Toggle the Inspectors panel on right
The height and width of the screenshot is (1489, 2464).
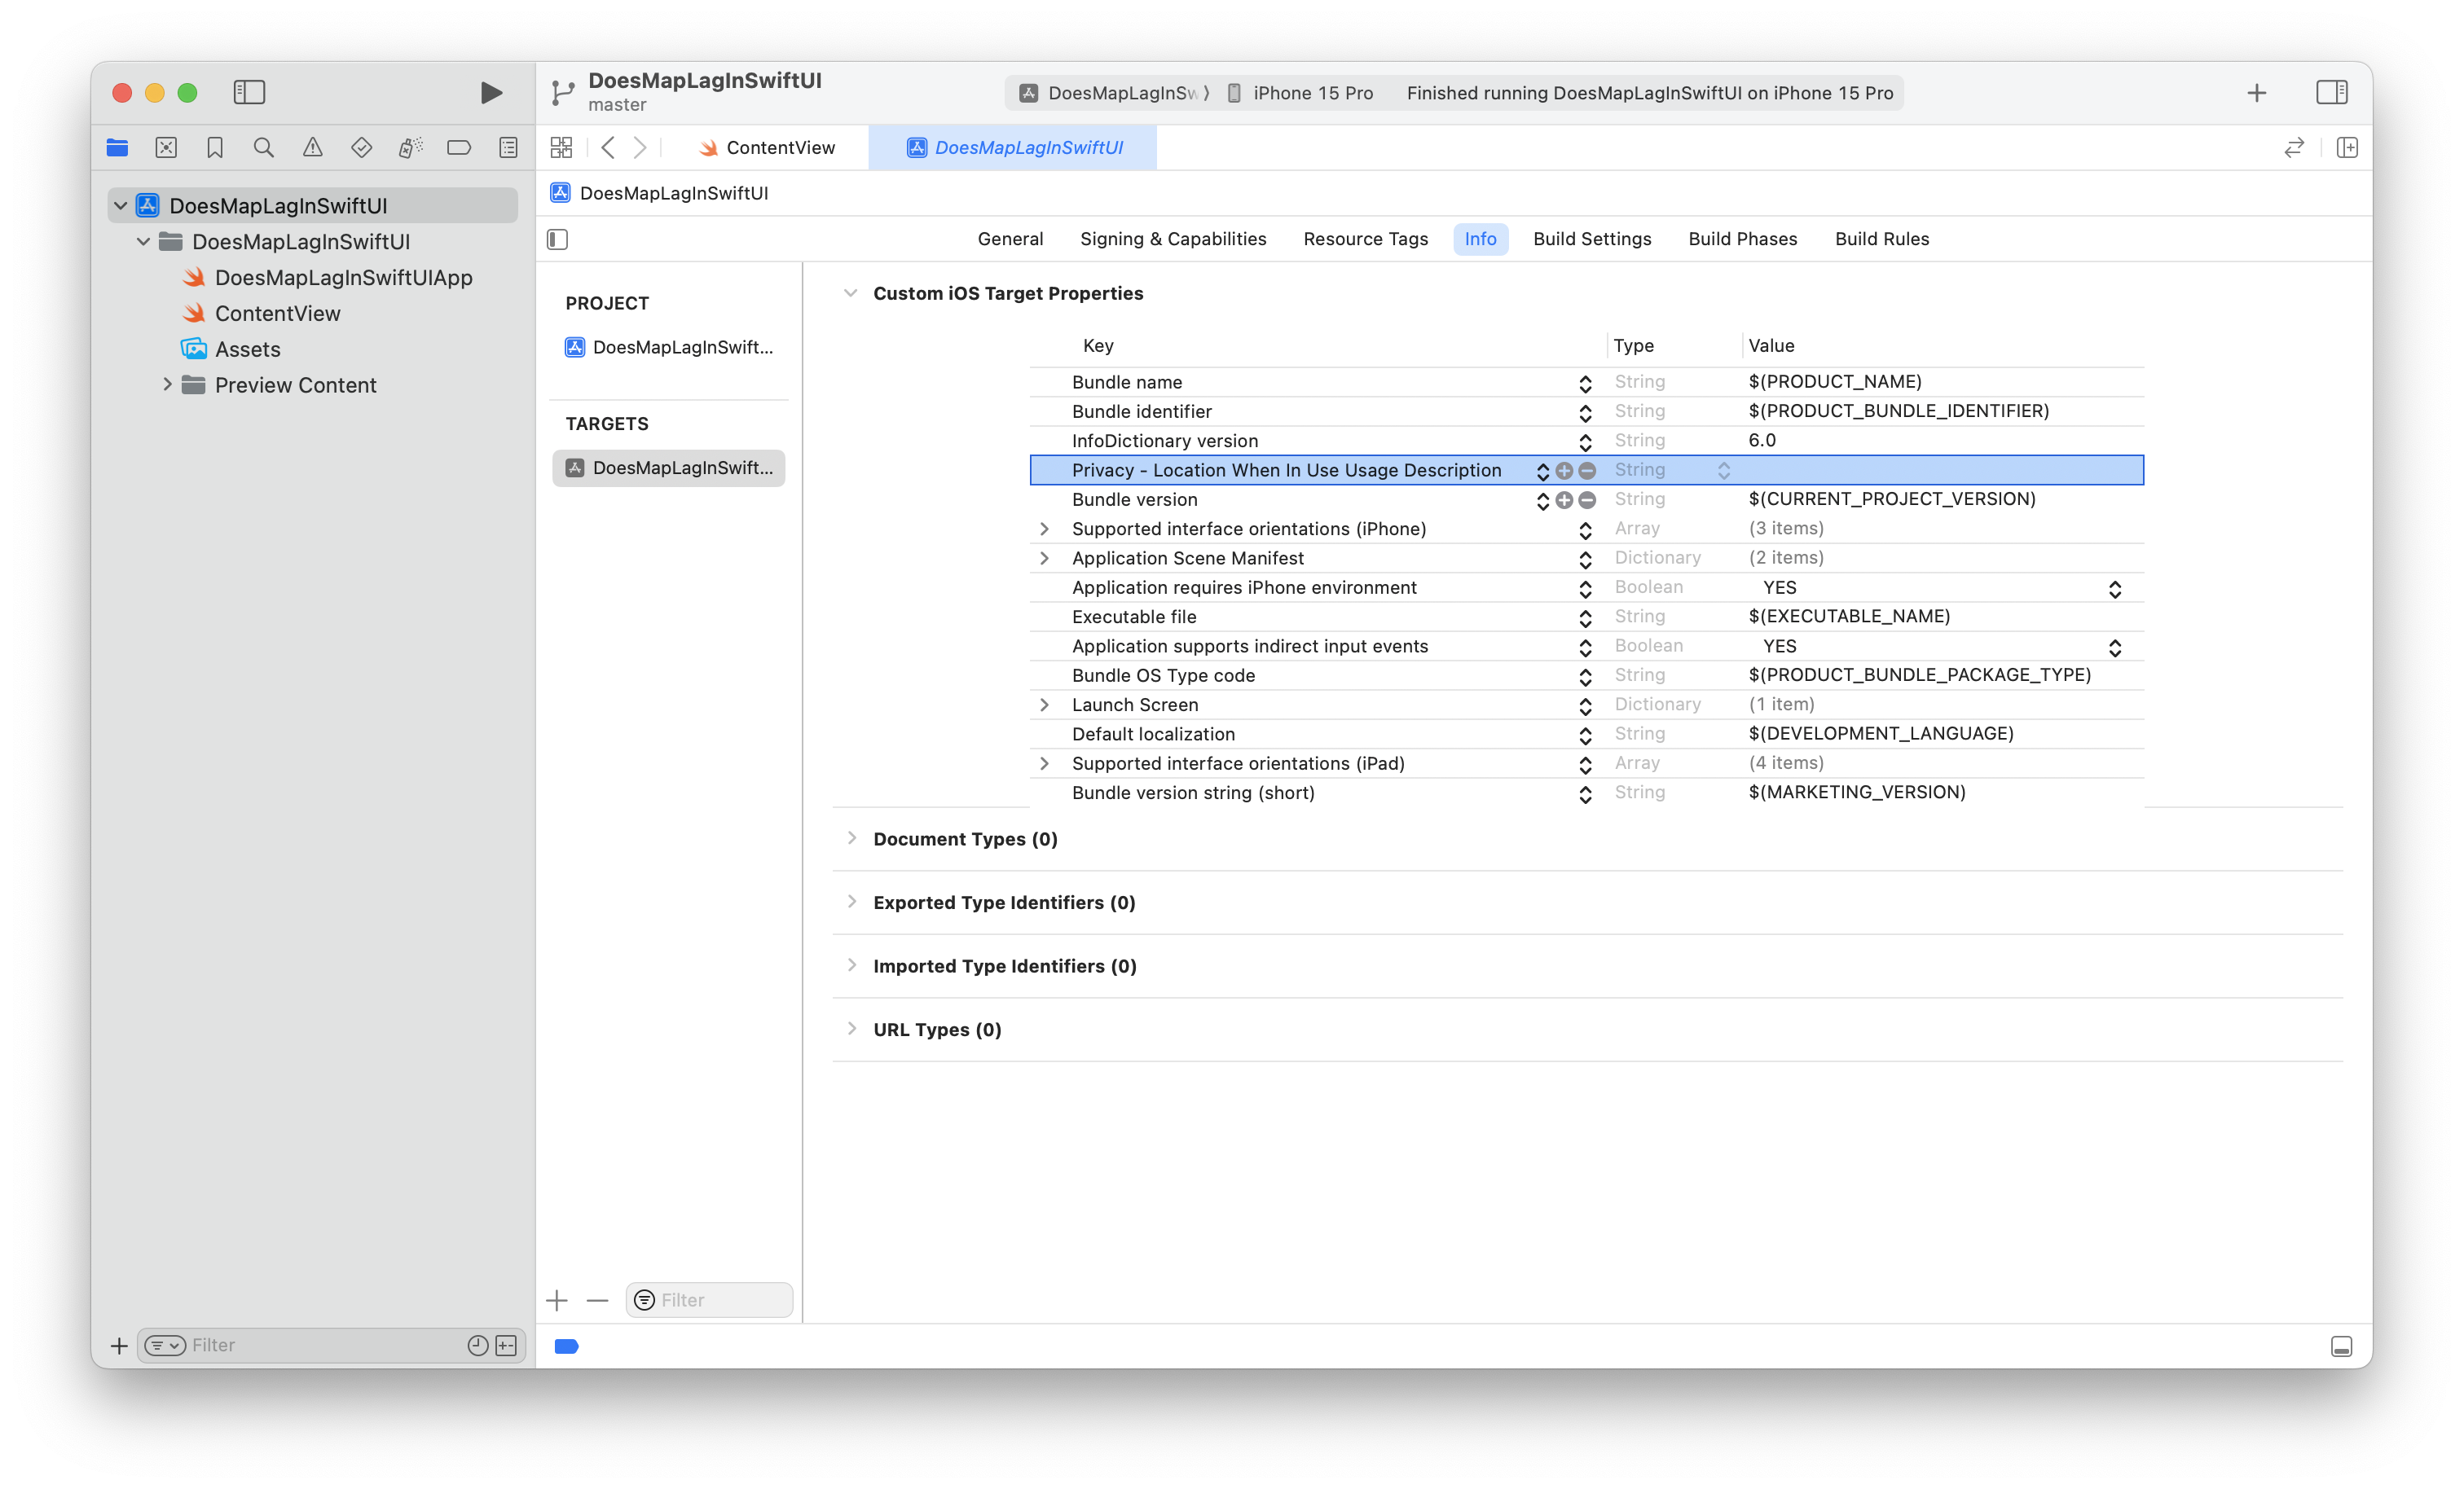(x=2331, y=93)
